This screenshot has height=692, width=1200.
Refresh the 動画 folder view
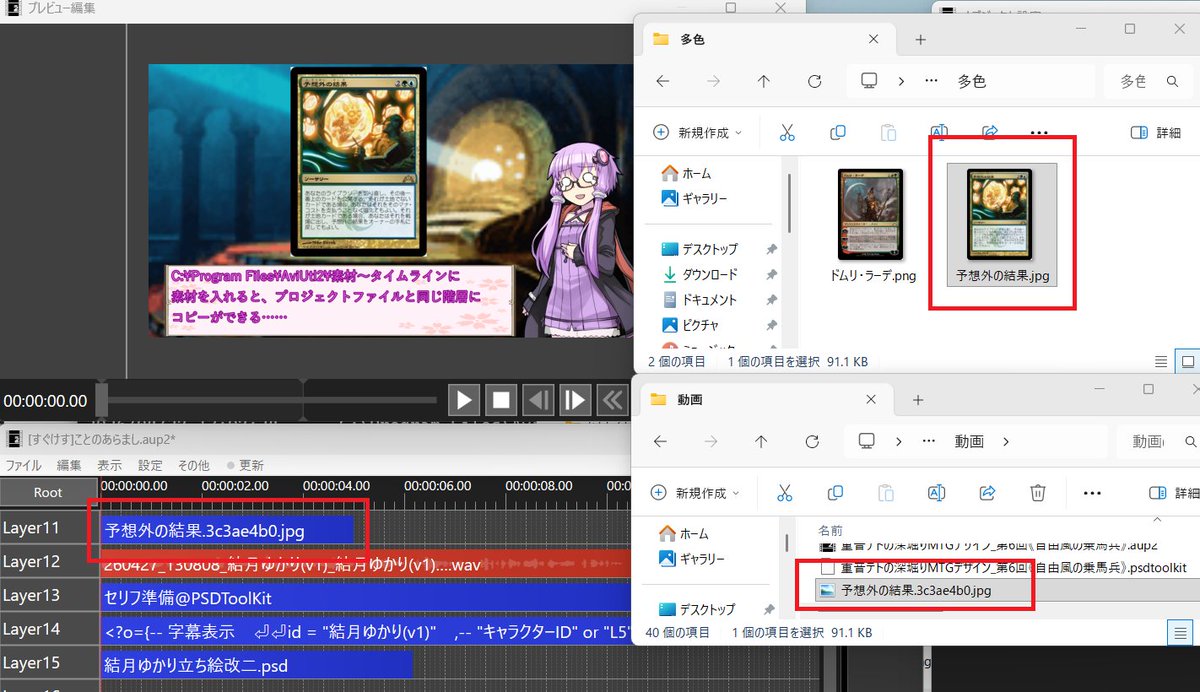(811, 441)
